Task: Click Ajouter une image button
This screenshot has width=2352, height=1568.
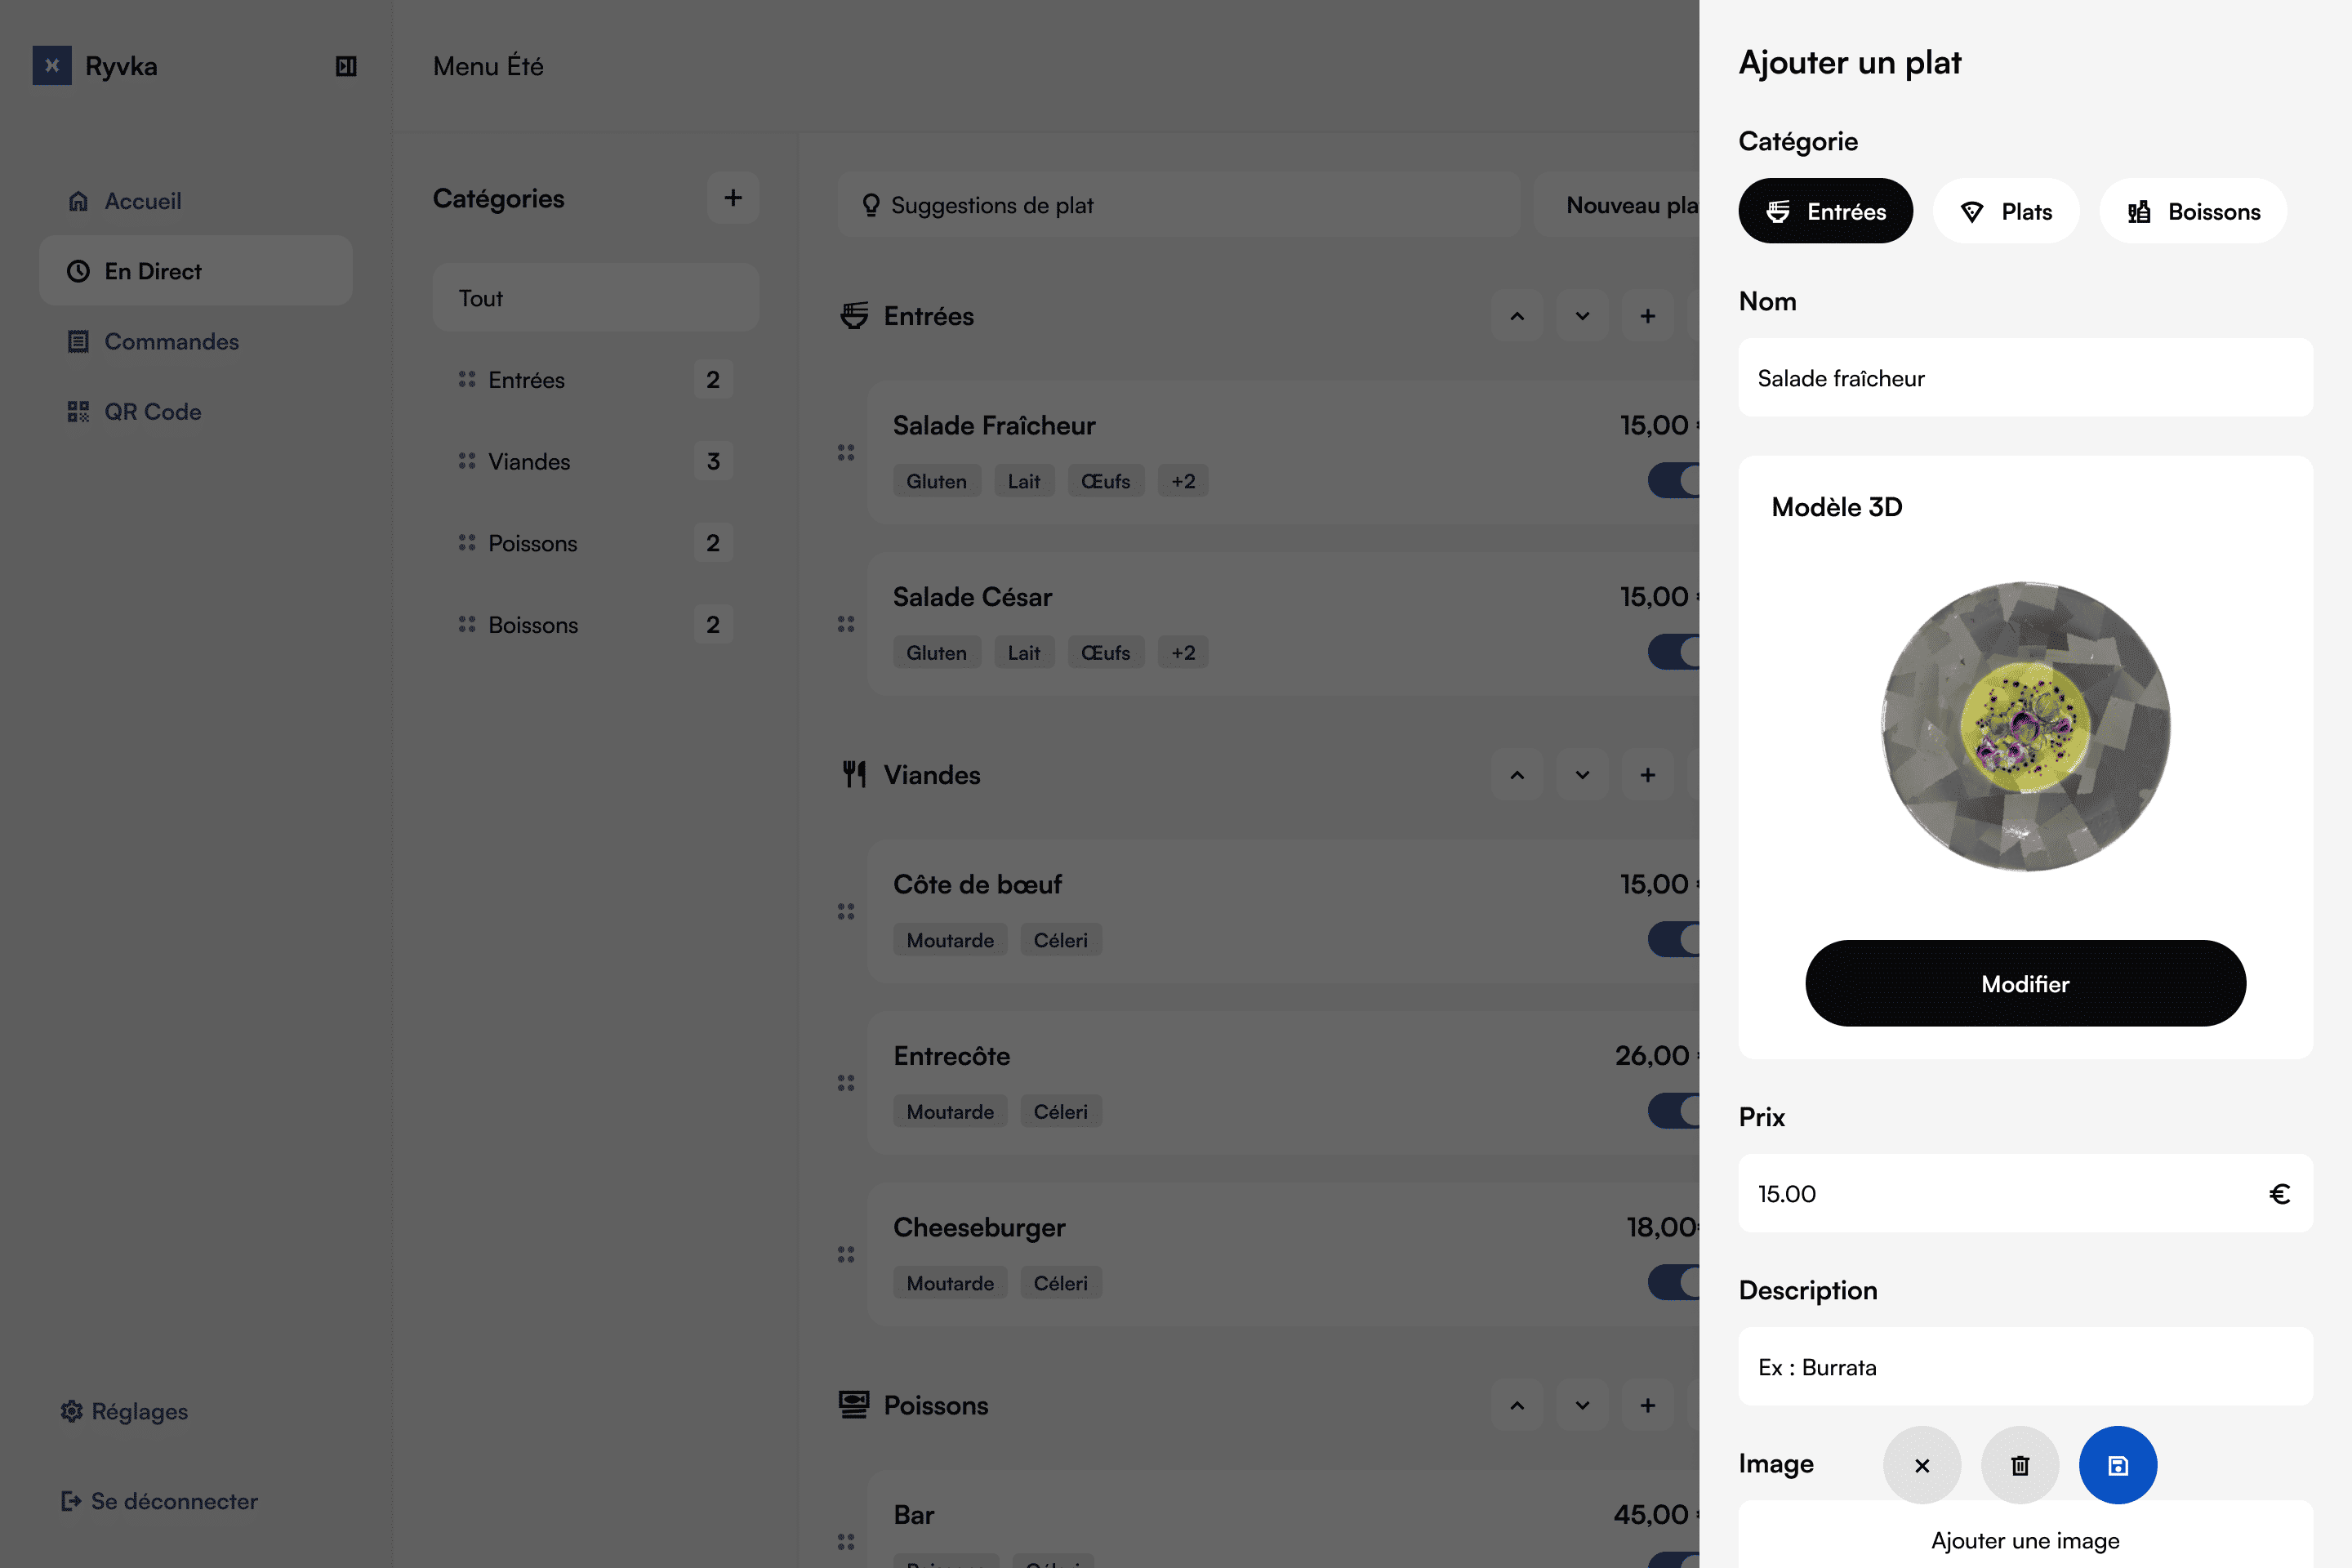Action: pyautogui.click(x=2025, y=1540)
